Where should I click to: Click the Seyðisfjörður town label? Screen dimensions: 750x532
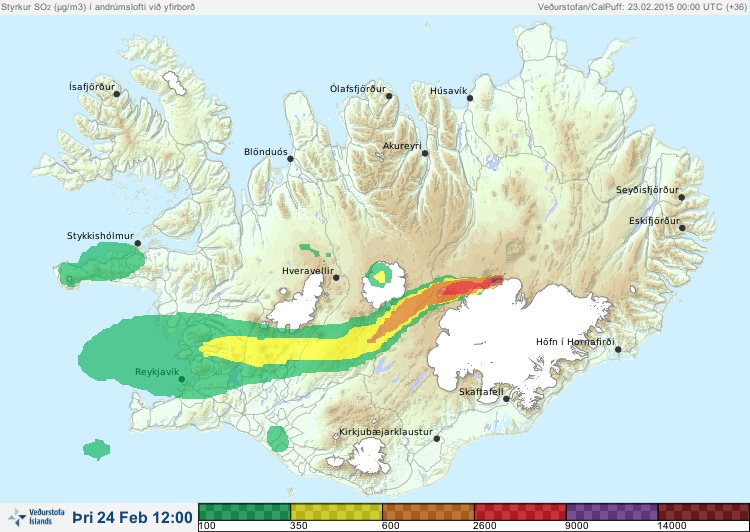pos(647,190)
